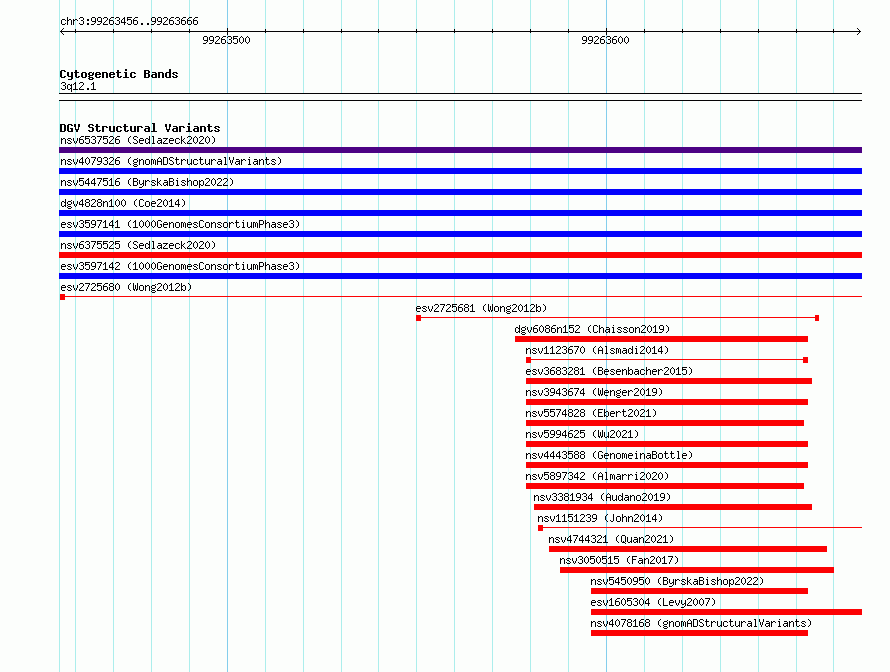The image size is (890, 672).
Task: Open esv3597141 (1000GenomesConsortiumPhase3) variant label
Action: (x=180, y=224)
